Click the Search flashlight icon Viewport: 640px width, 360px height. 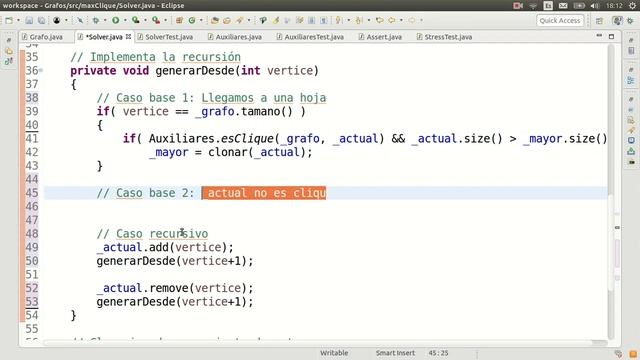(x=240, y=20)
